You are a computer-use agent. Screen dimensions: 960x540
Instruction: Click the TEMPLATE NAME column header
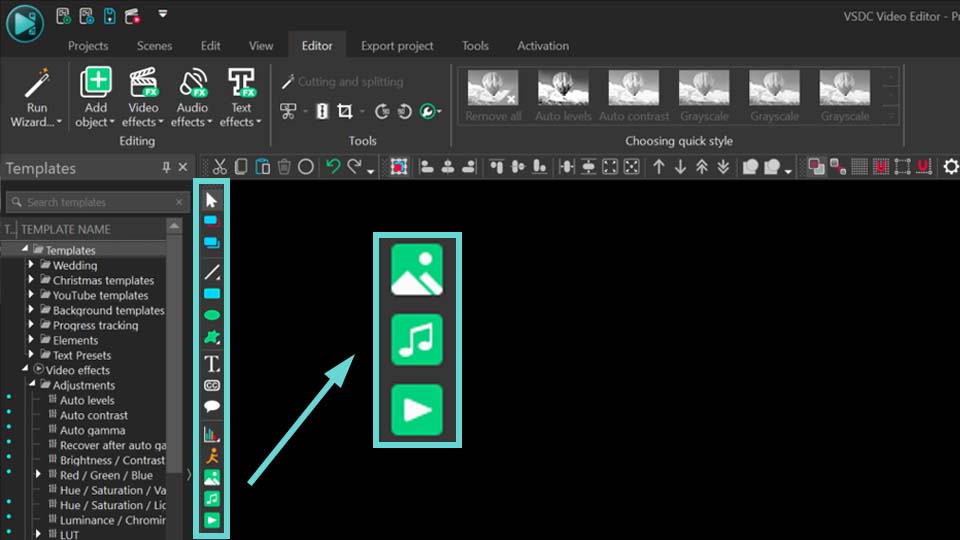point(66,229)
